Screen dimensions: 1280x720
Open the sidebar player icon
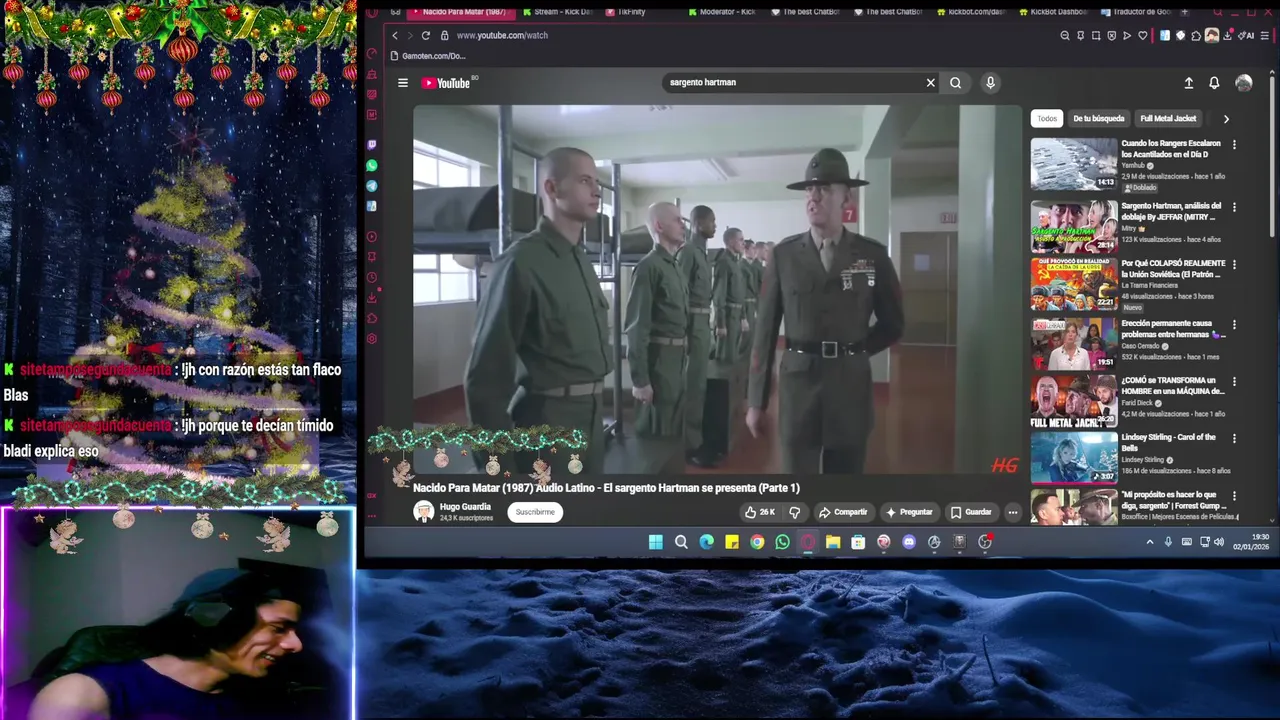pos(372,237)
